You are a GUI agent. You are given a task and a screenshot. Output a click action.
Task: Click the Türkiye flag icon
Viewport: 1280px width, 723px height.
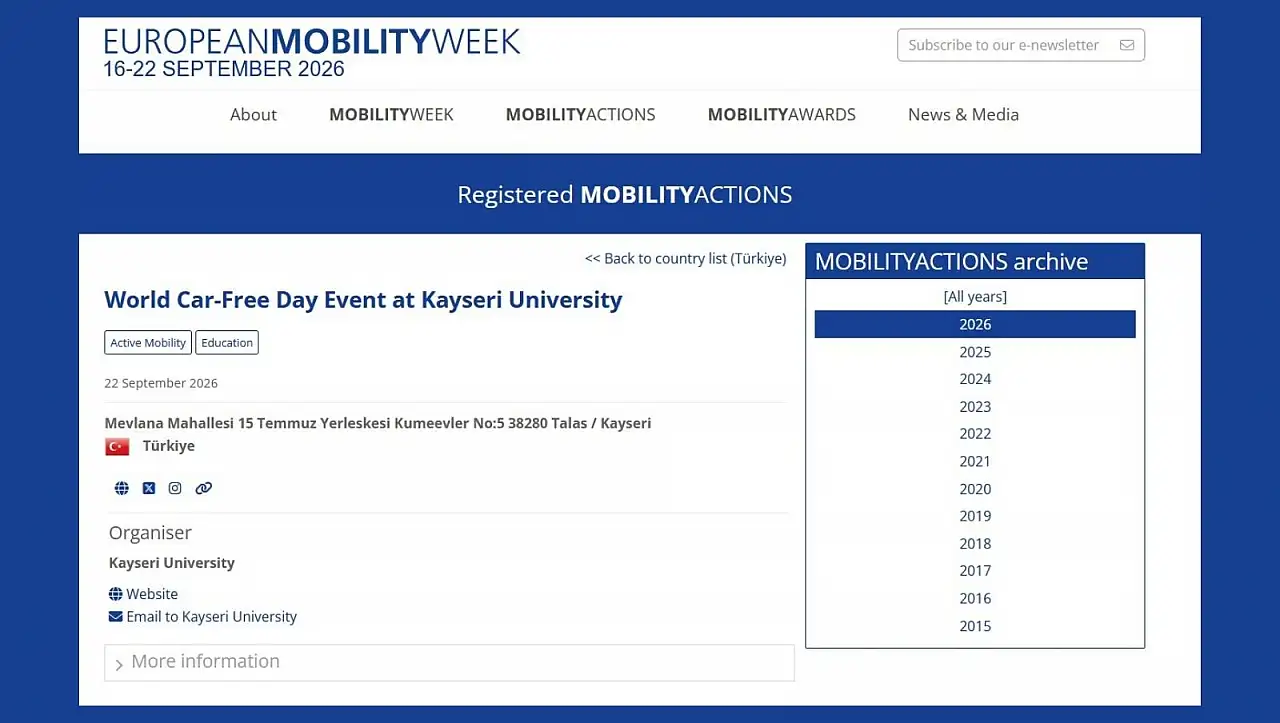[x=117, y=446]
